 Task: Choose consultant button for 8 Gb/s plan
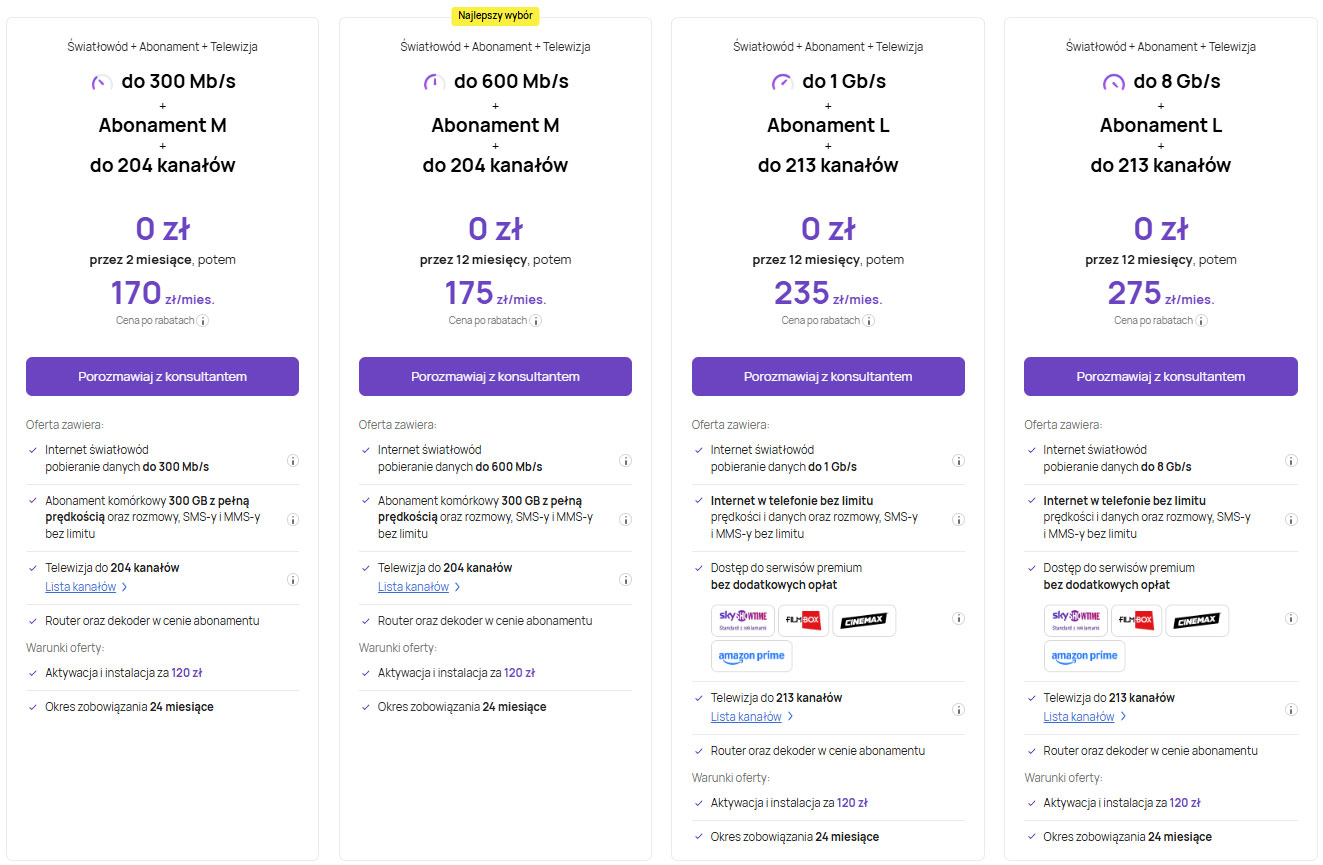click(1160, 377)
